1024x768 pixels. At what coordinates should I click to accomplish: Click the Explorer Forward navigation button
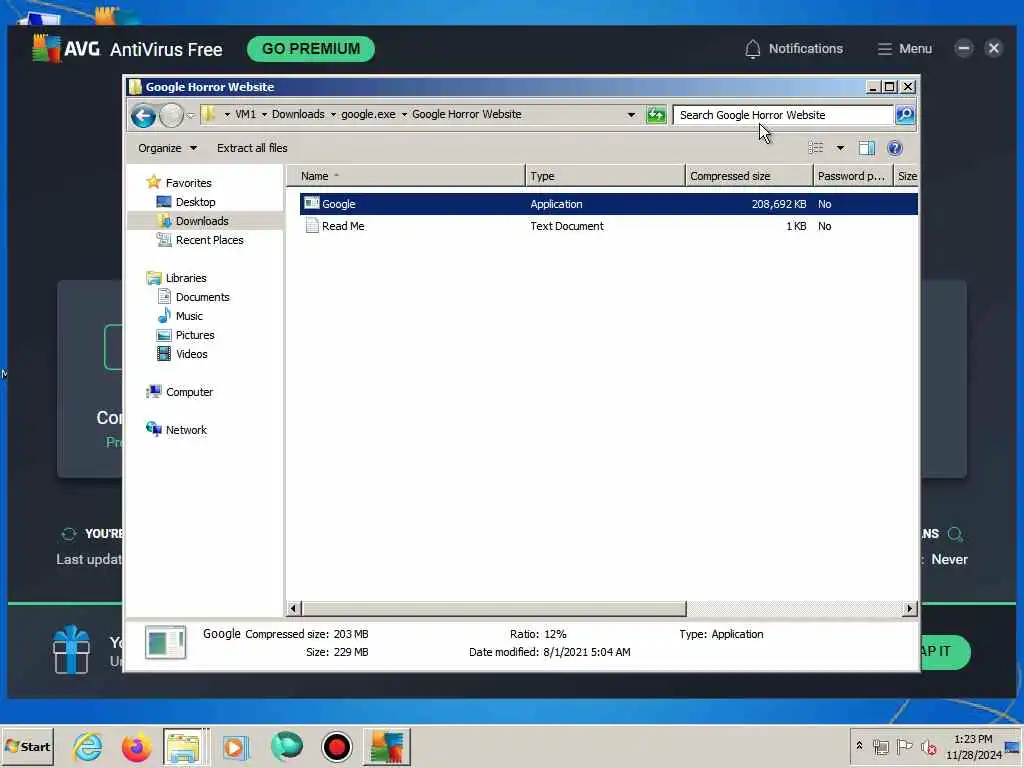pyautogui.click(x=171, y=116)
